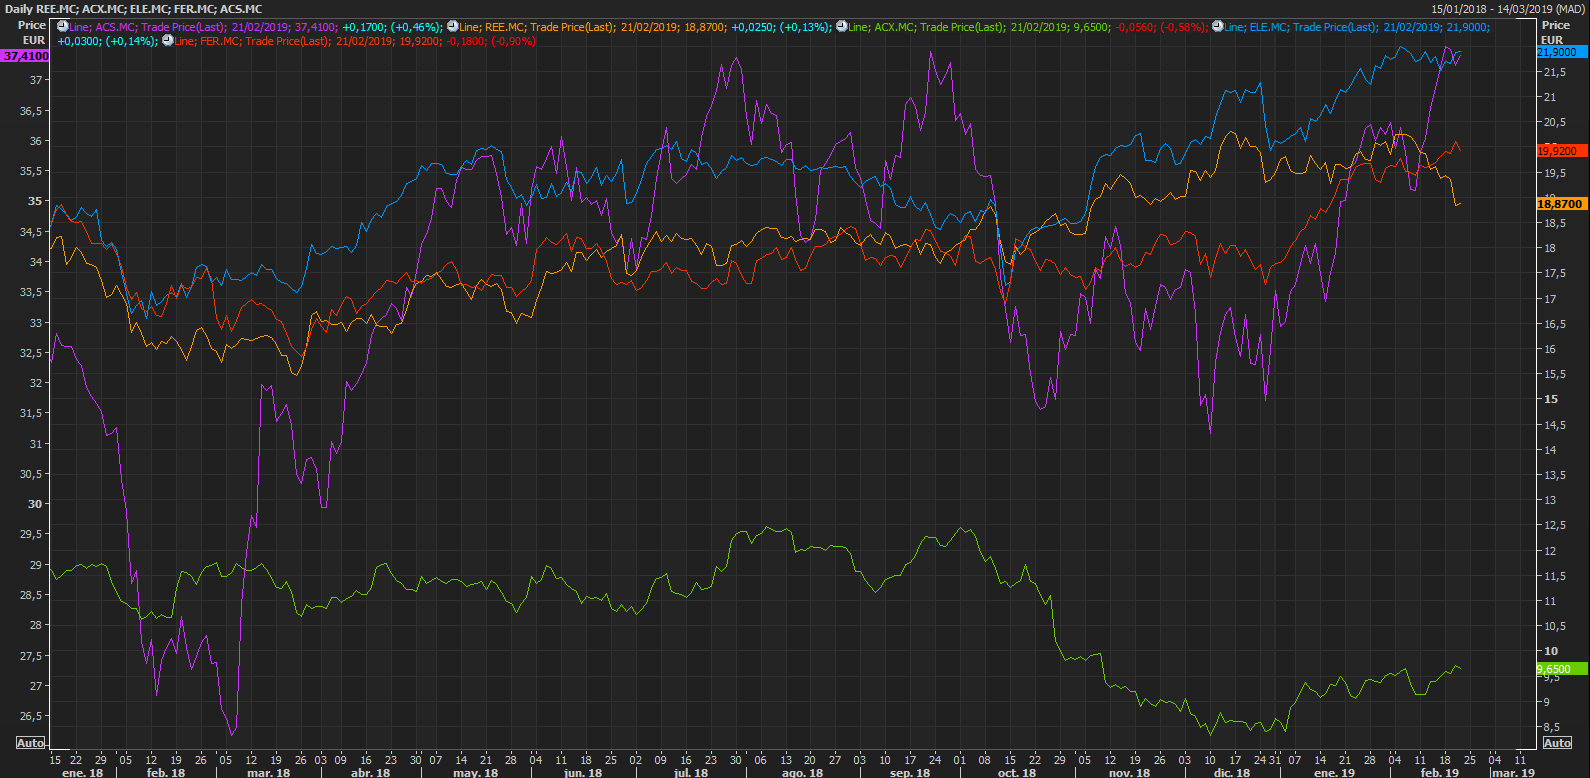Click the clock icon beside FER.MC legend
Viewport: 1590px width, 778px height.
167,41
